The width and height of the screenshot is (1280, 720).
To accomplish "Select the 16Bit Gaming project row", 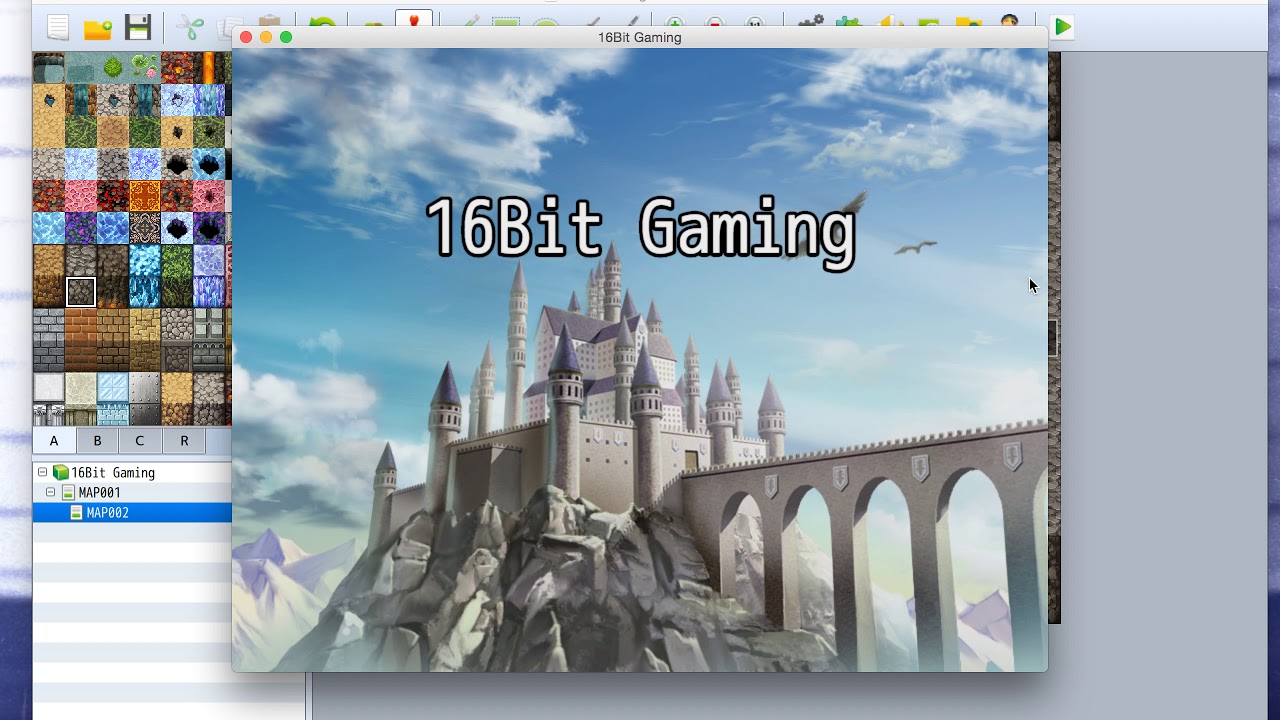I will coord(132,473).
